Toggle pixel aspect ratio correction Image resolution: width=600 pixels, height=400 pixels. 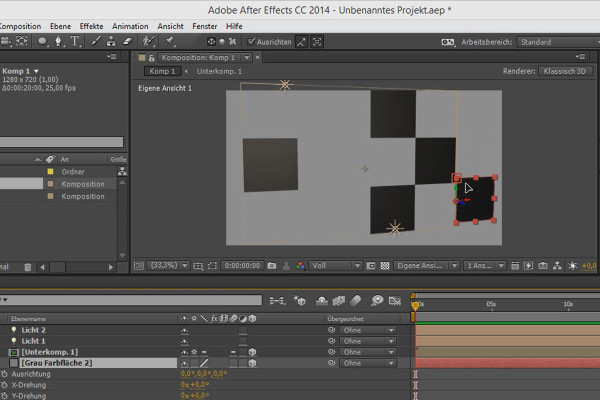tap(515, 266)
